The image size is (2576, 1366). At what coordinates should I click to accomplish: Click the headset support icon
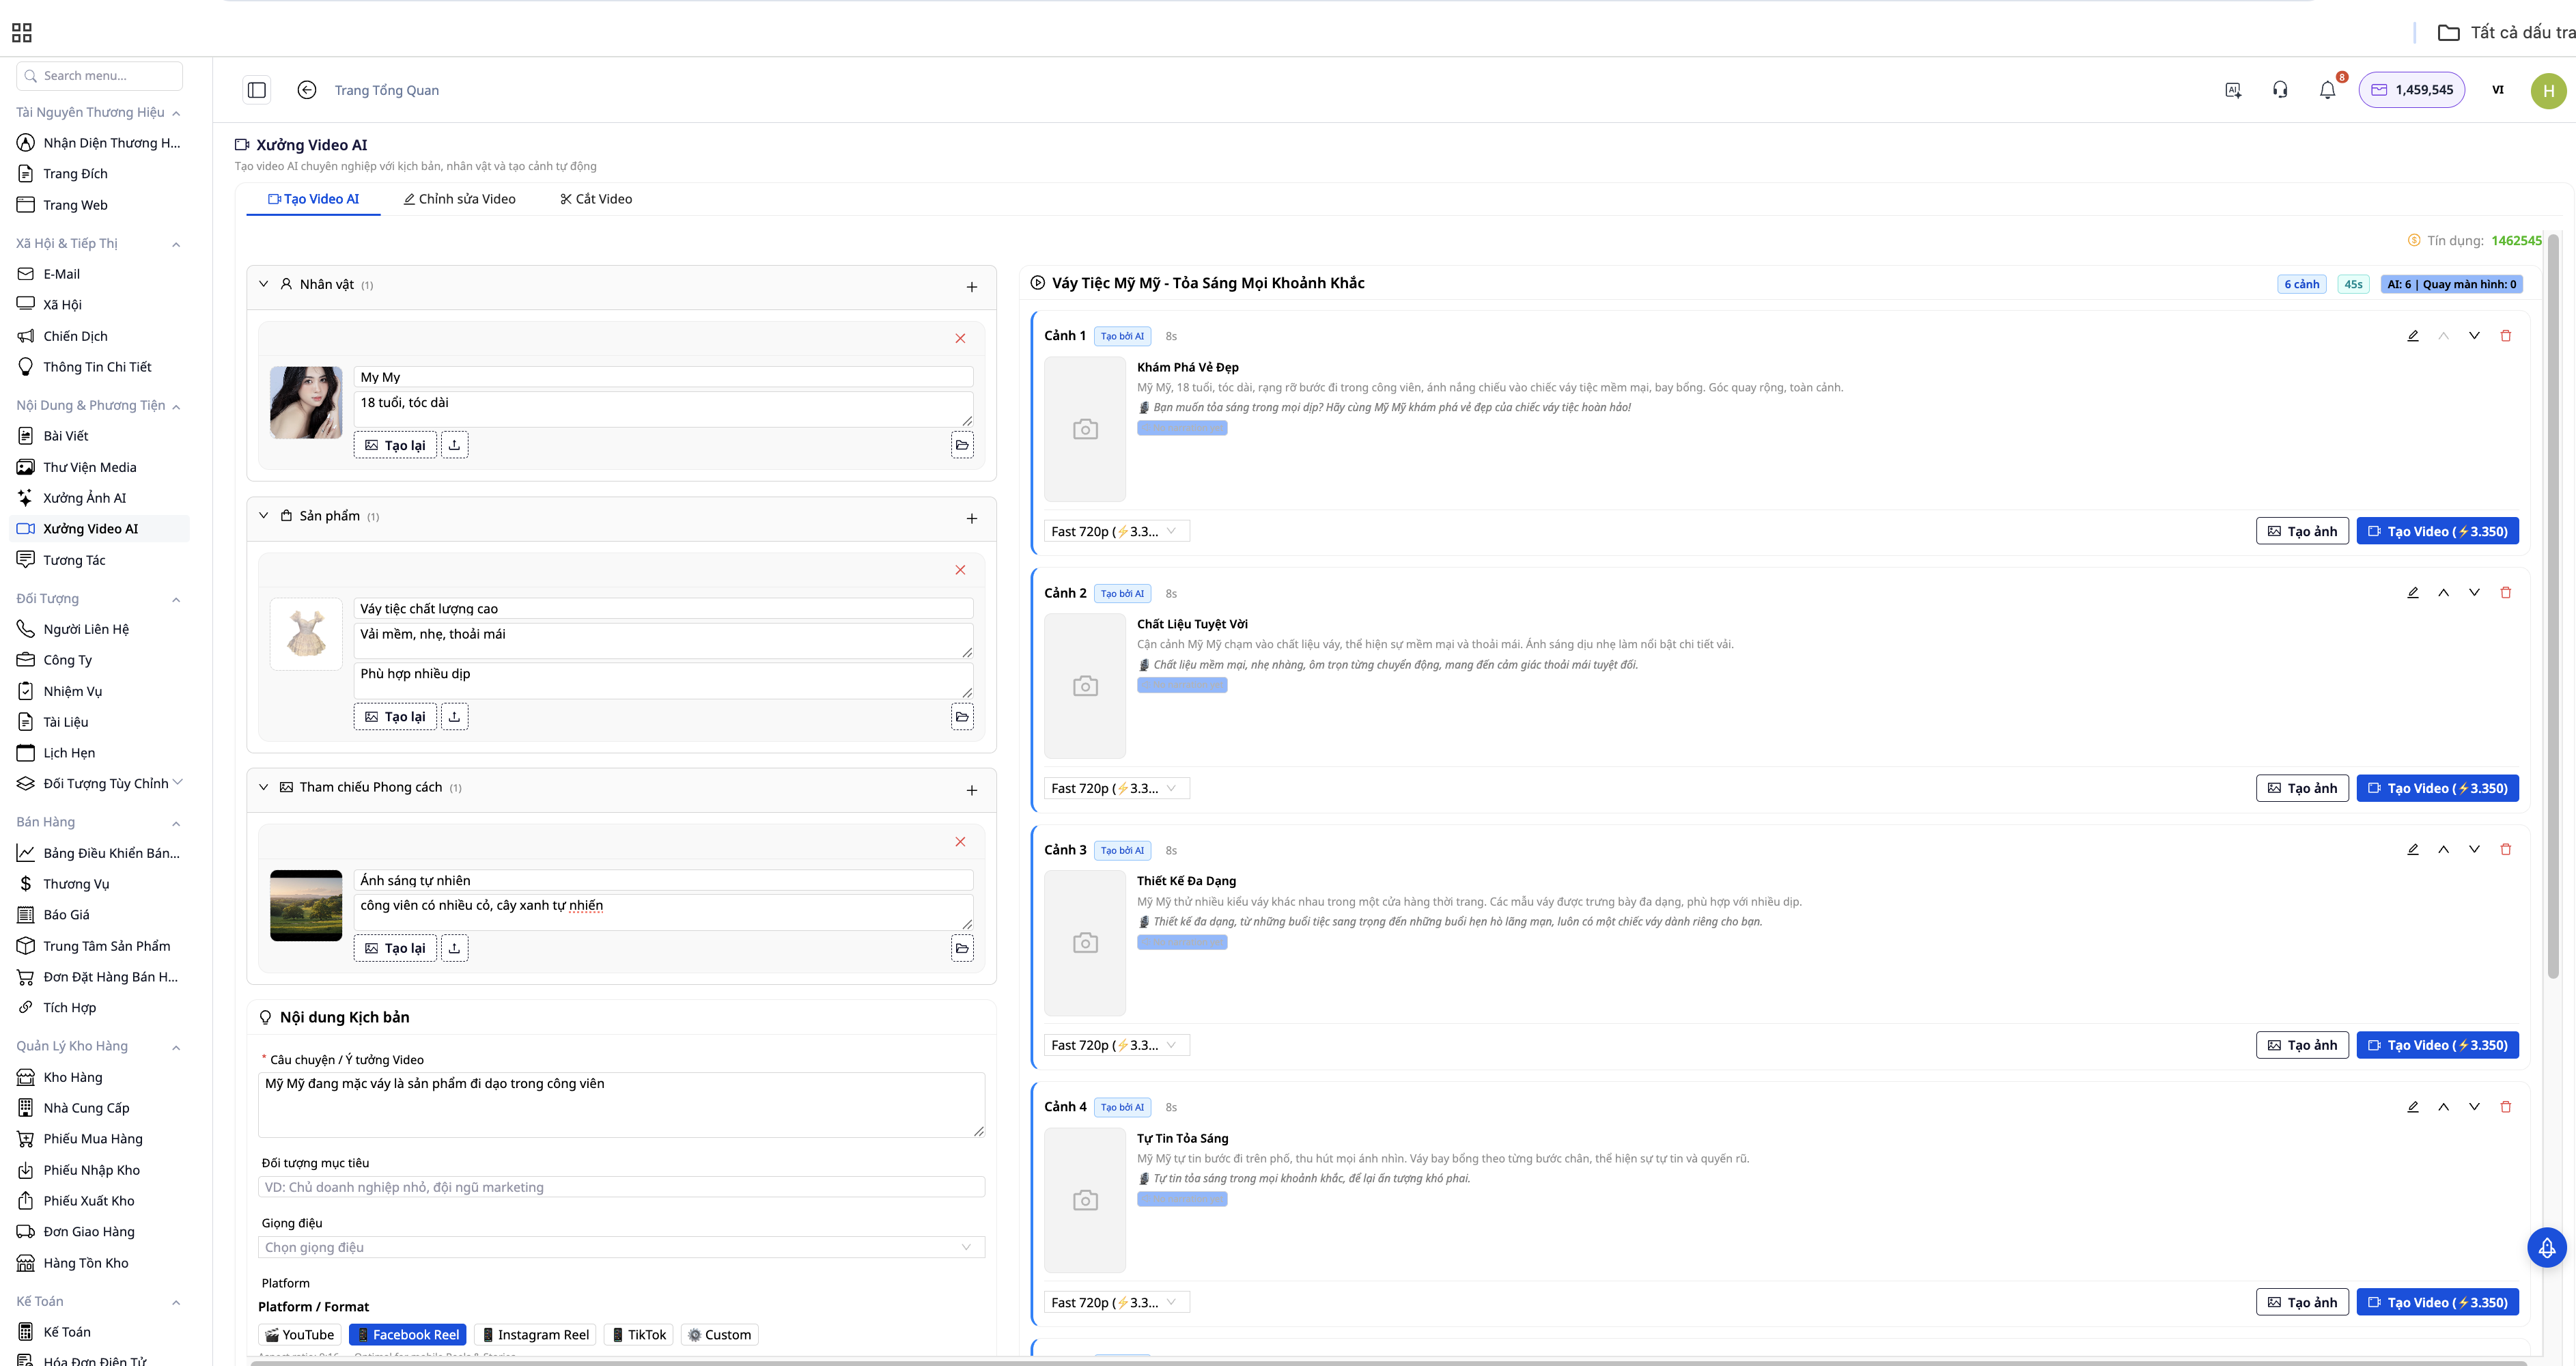coord(2280,90)
